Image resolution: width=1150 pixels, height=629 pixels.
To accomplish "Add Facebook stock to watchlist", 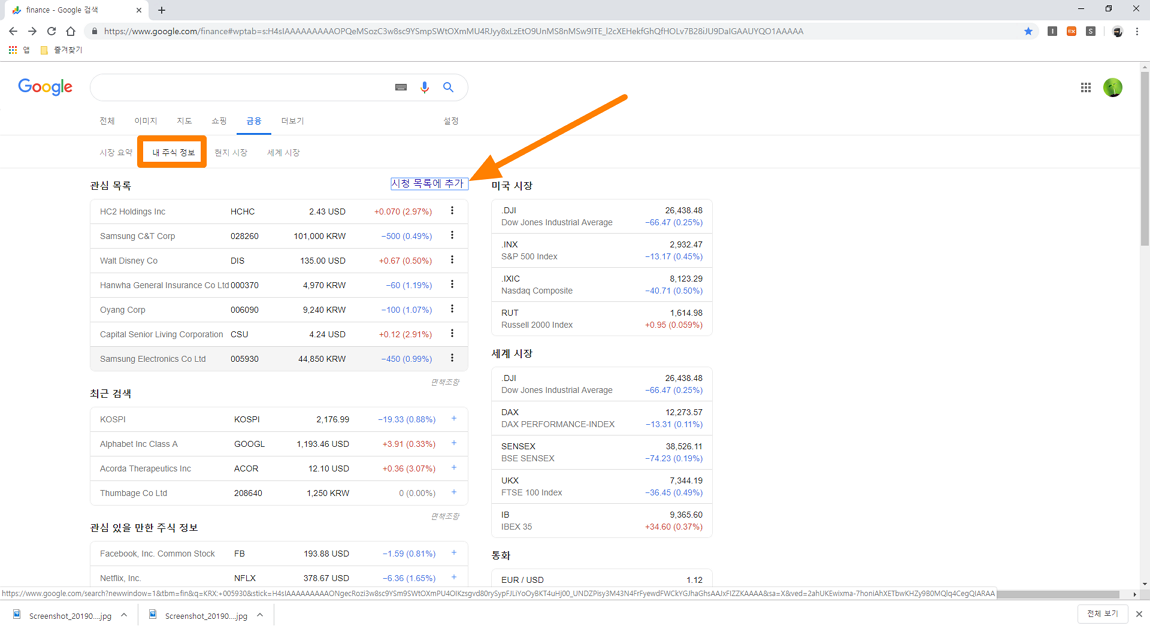I will (x=454, y=553).
